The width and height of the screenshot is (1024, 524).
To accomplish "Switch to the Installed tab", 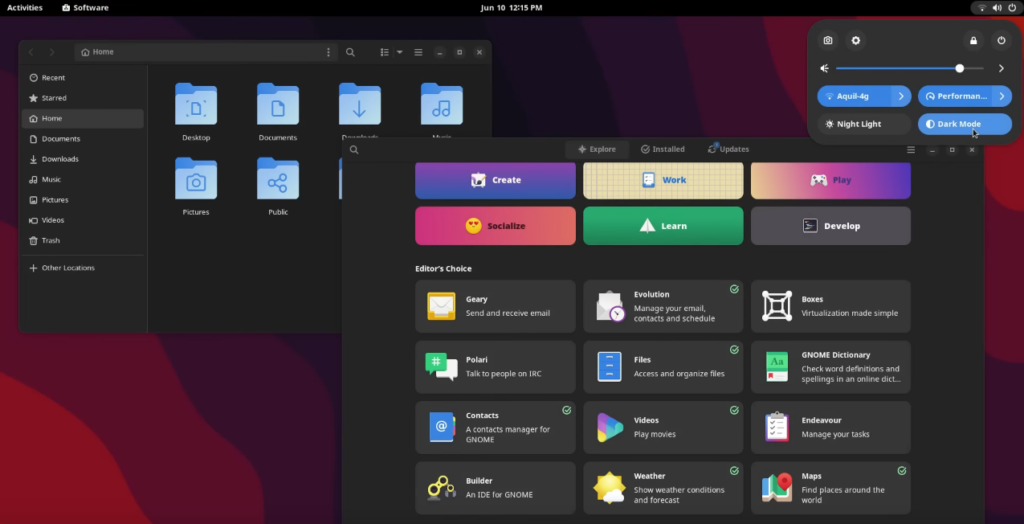I will point(663,150).
